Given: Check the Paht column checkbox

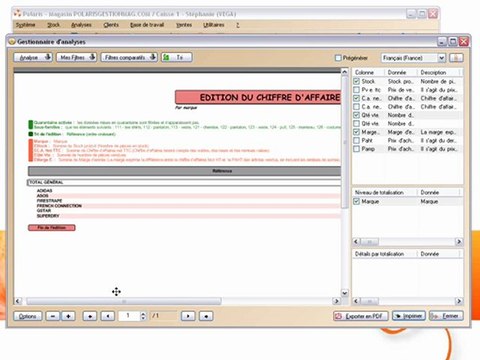Looking at the screenshot, I should (356, 140).
